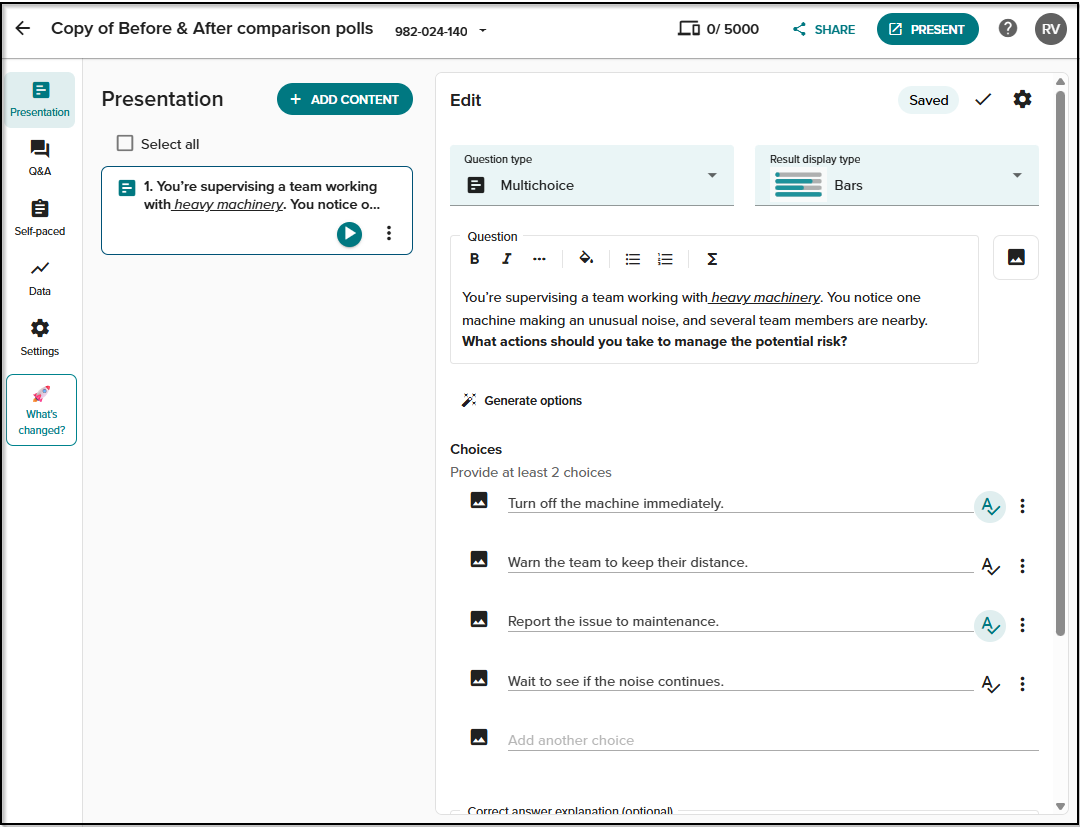The width and height of the screenshot is (1080, 827).
Task: Click the checkmark icon in Edit header
Action: pyautogui.click(x=983, y=100)
